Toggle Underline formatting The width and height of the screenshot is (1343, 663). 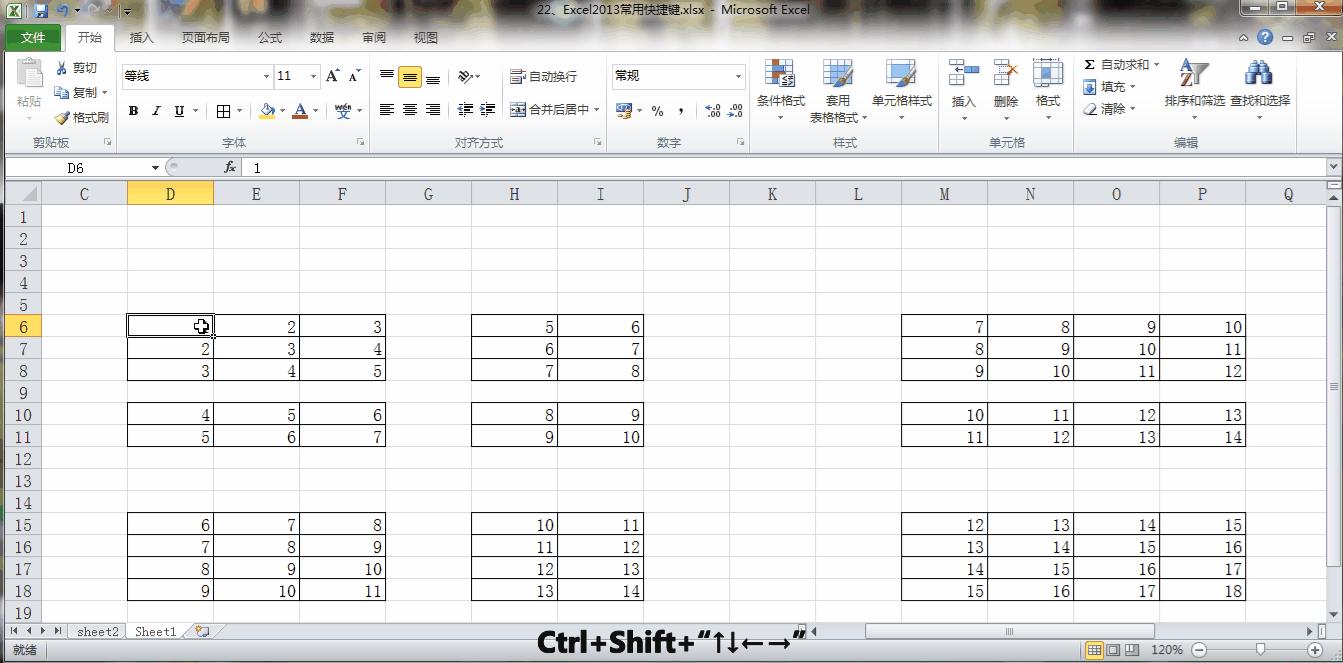point(179,111)
